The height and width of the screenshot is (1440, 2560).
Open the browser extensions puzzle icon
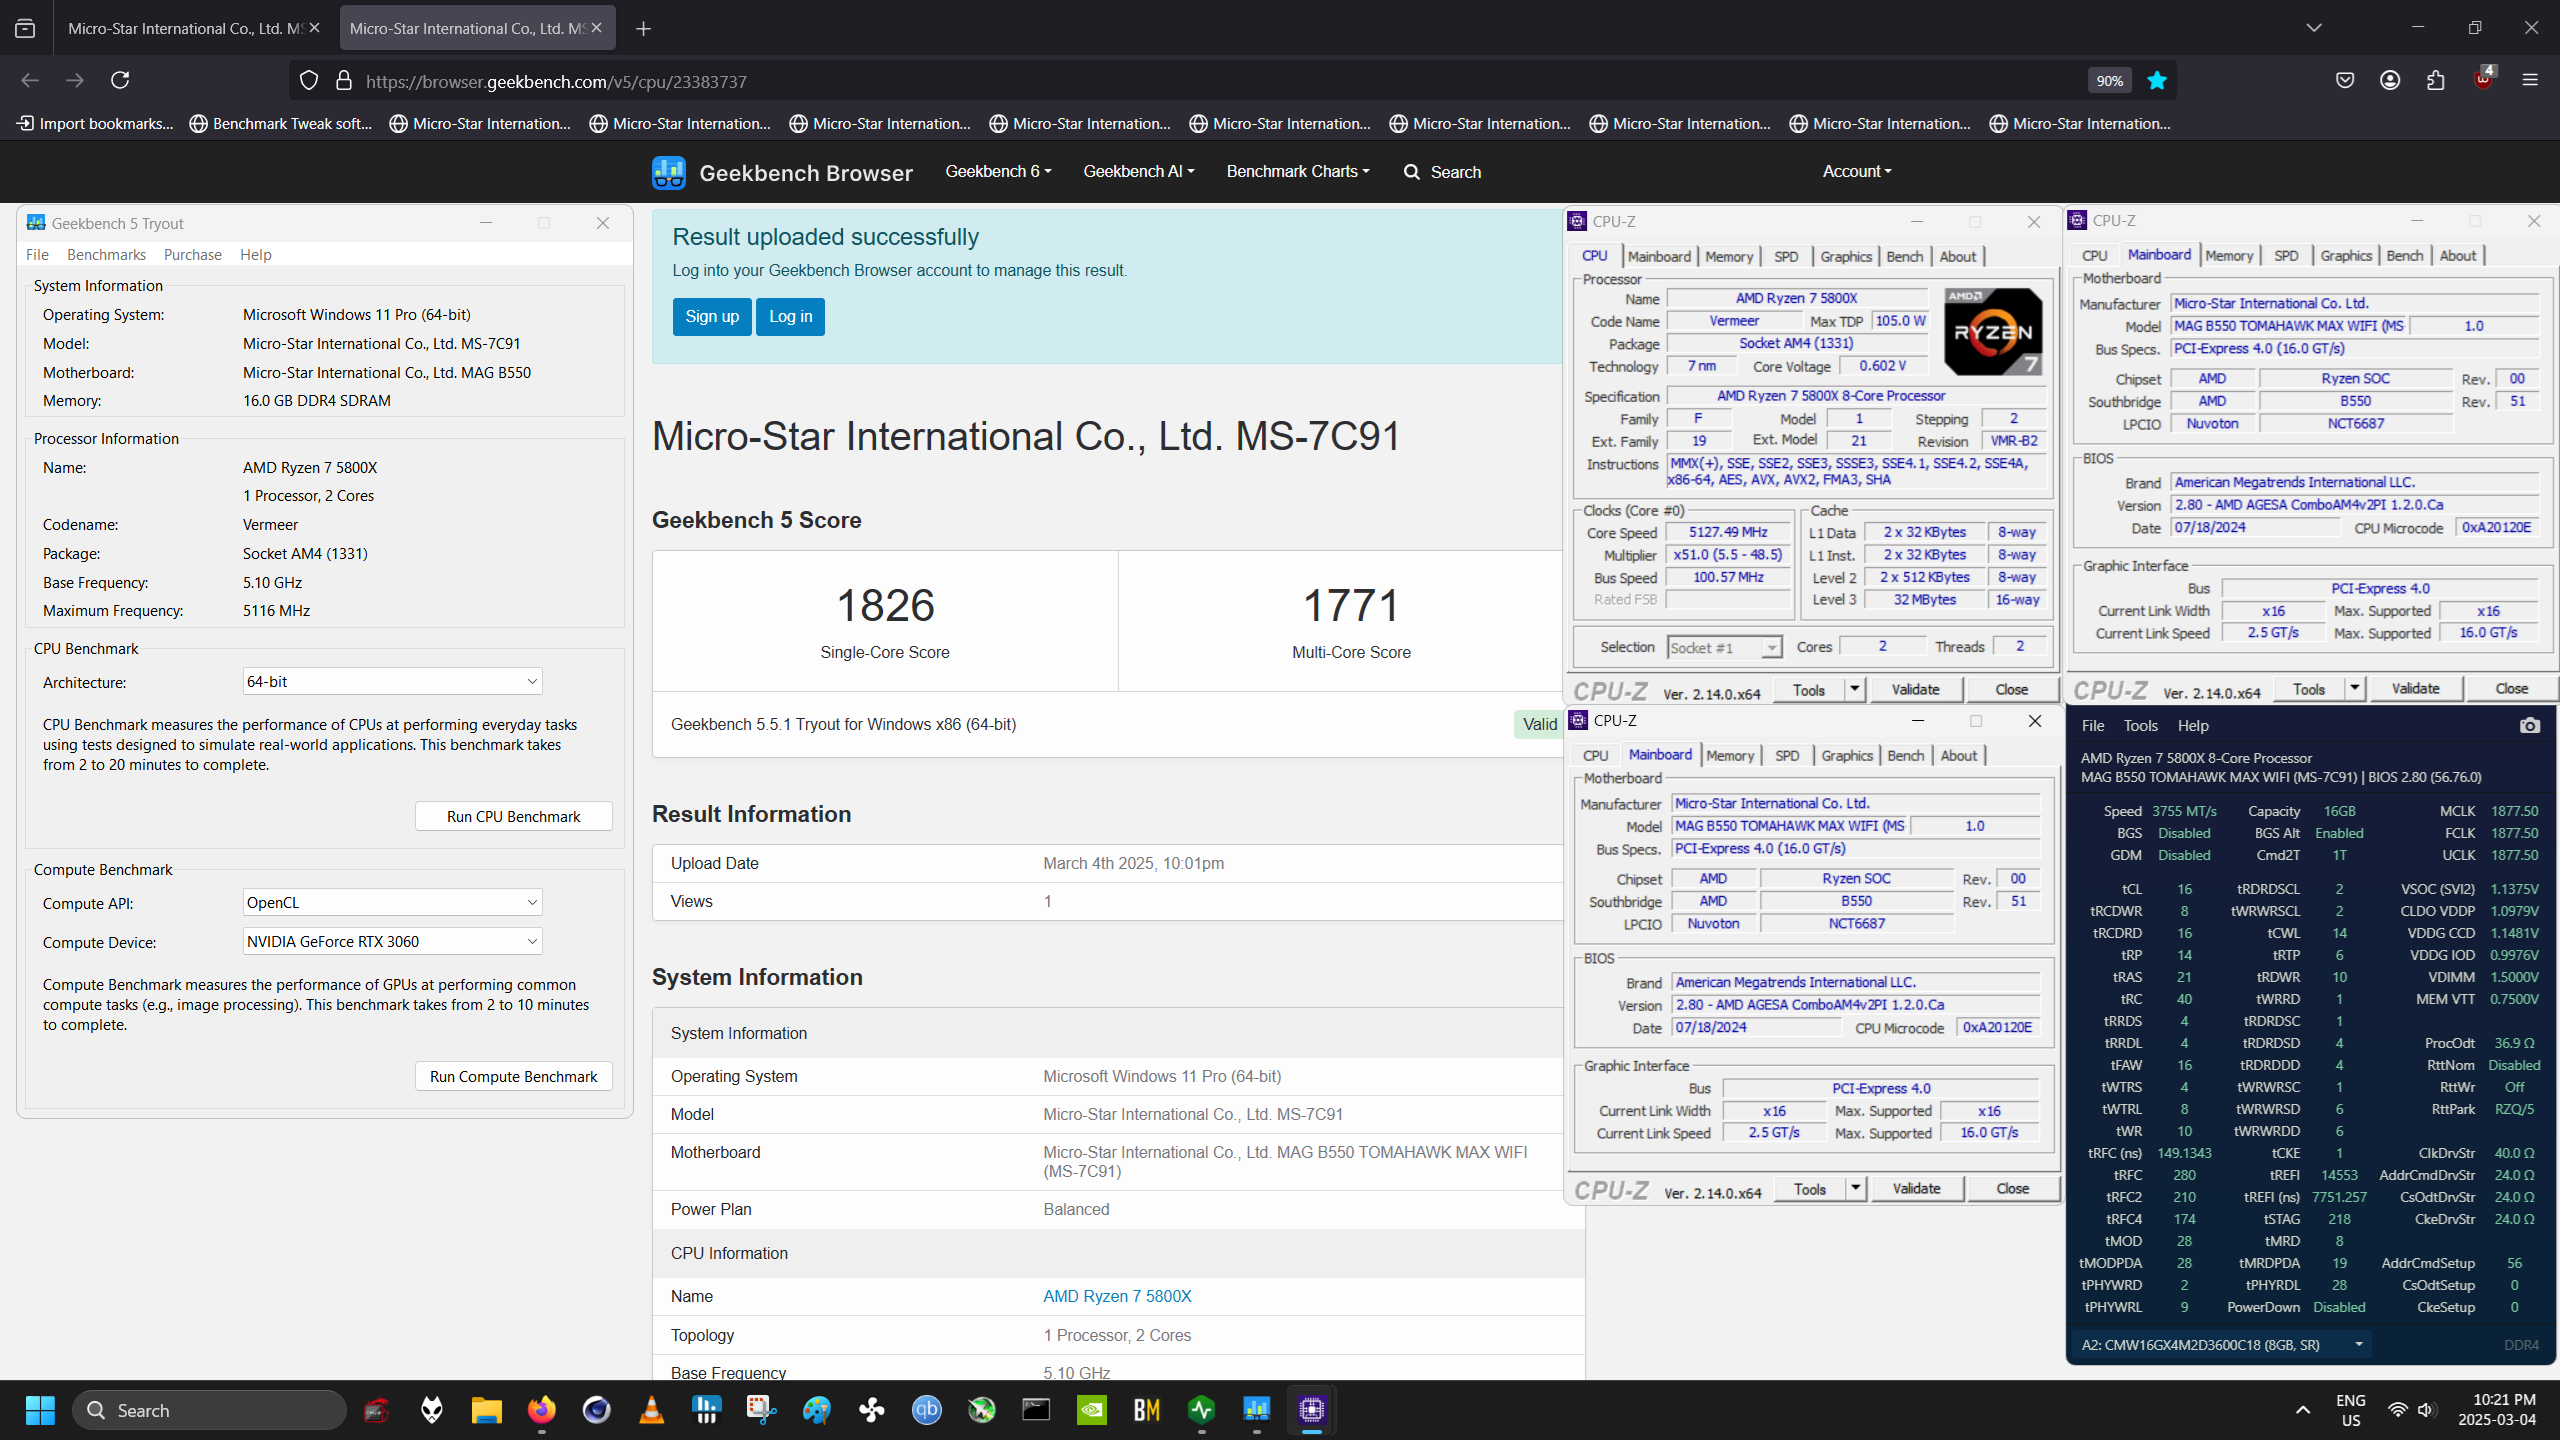(2436, 80)
